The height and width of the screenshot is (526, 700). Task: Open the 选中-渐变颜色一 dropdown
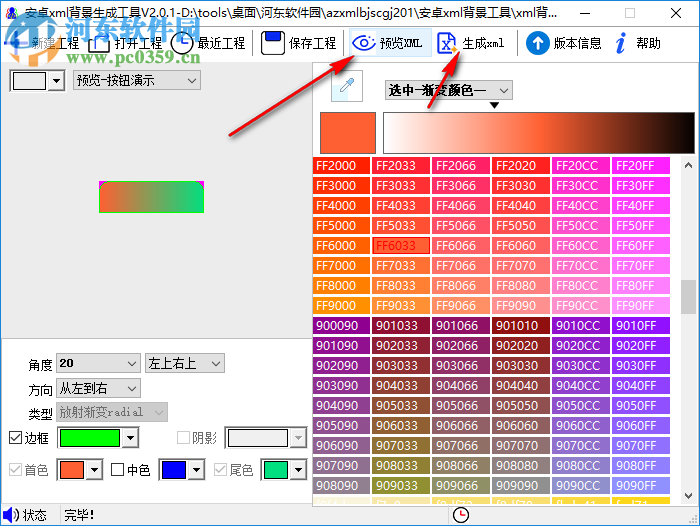pyautogui.click(x=449, y=90)
